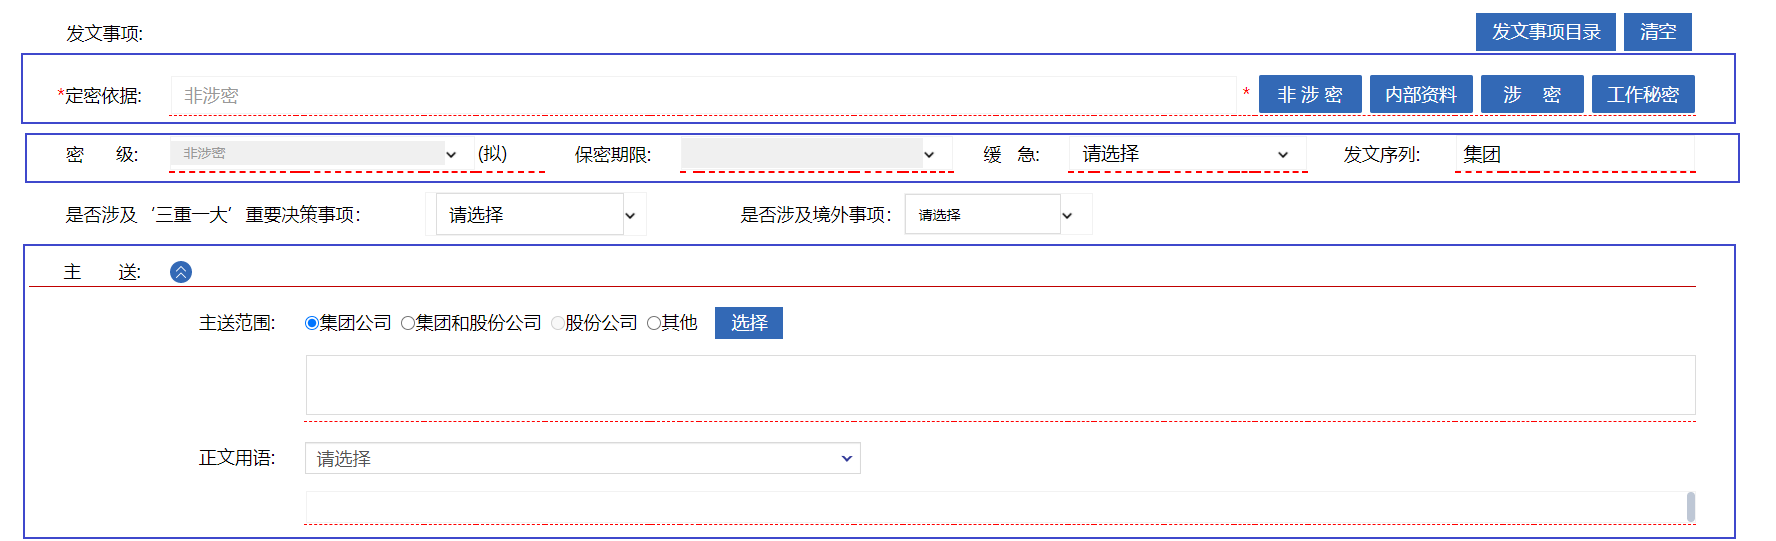Click the 选择 button beside 主送范围
This screenshot has width=1776, height=541.
pos(749,323)
